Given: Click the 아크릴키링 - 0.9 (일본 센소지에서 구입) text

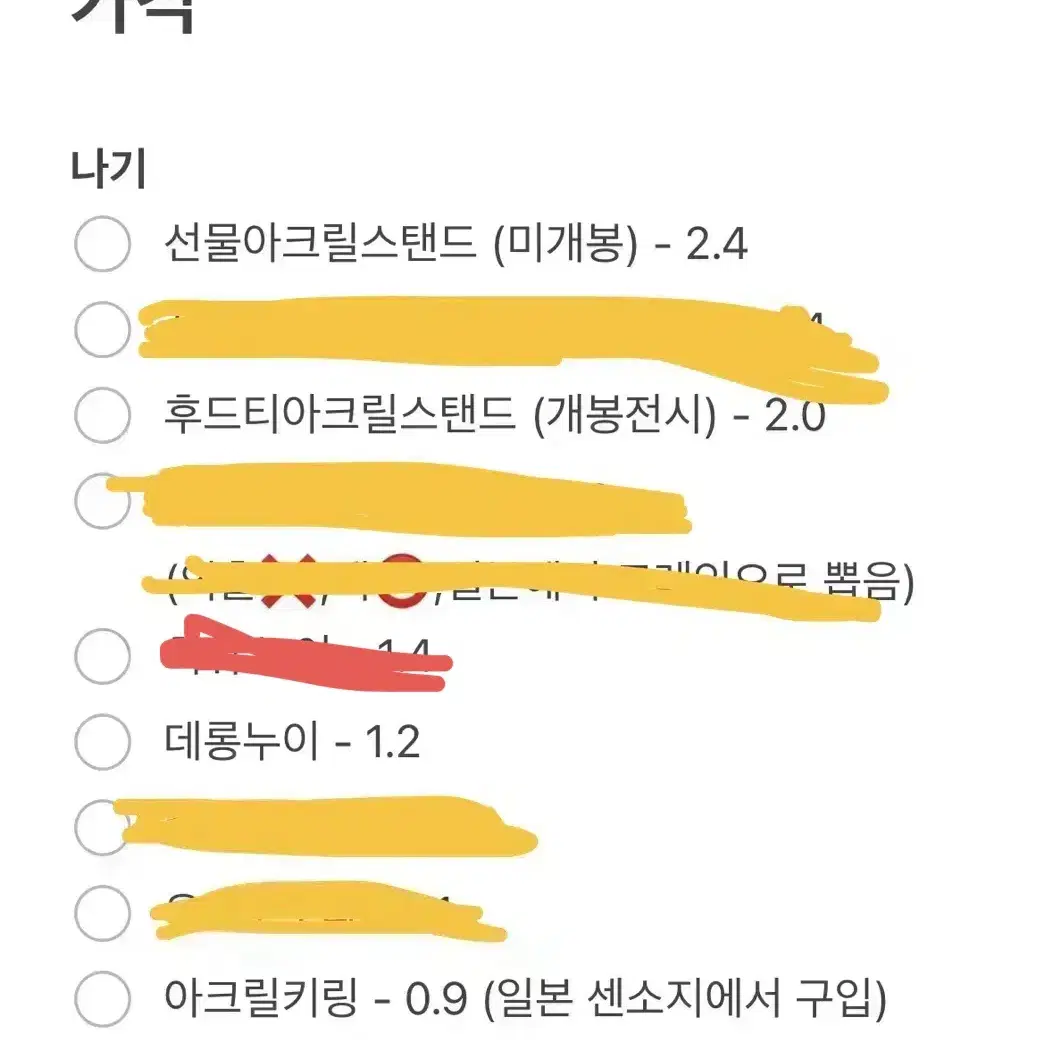Looking at the screenshot, I should click(525, 999).
